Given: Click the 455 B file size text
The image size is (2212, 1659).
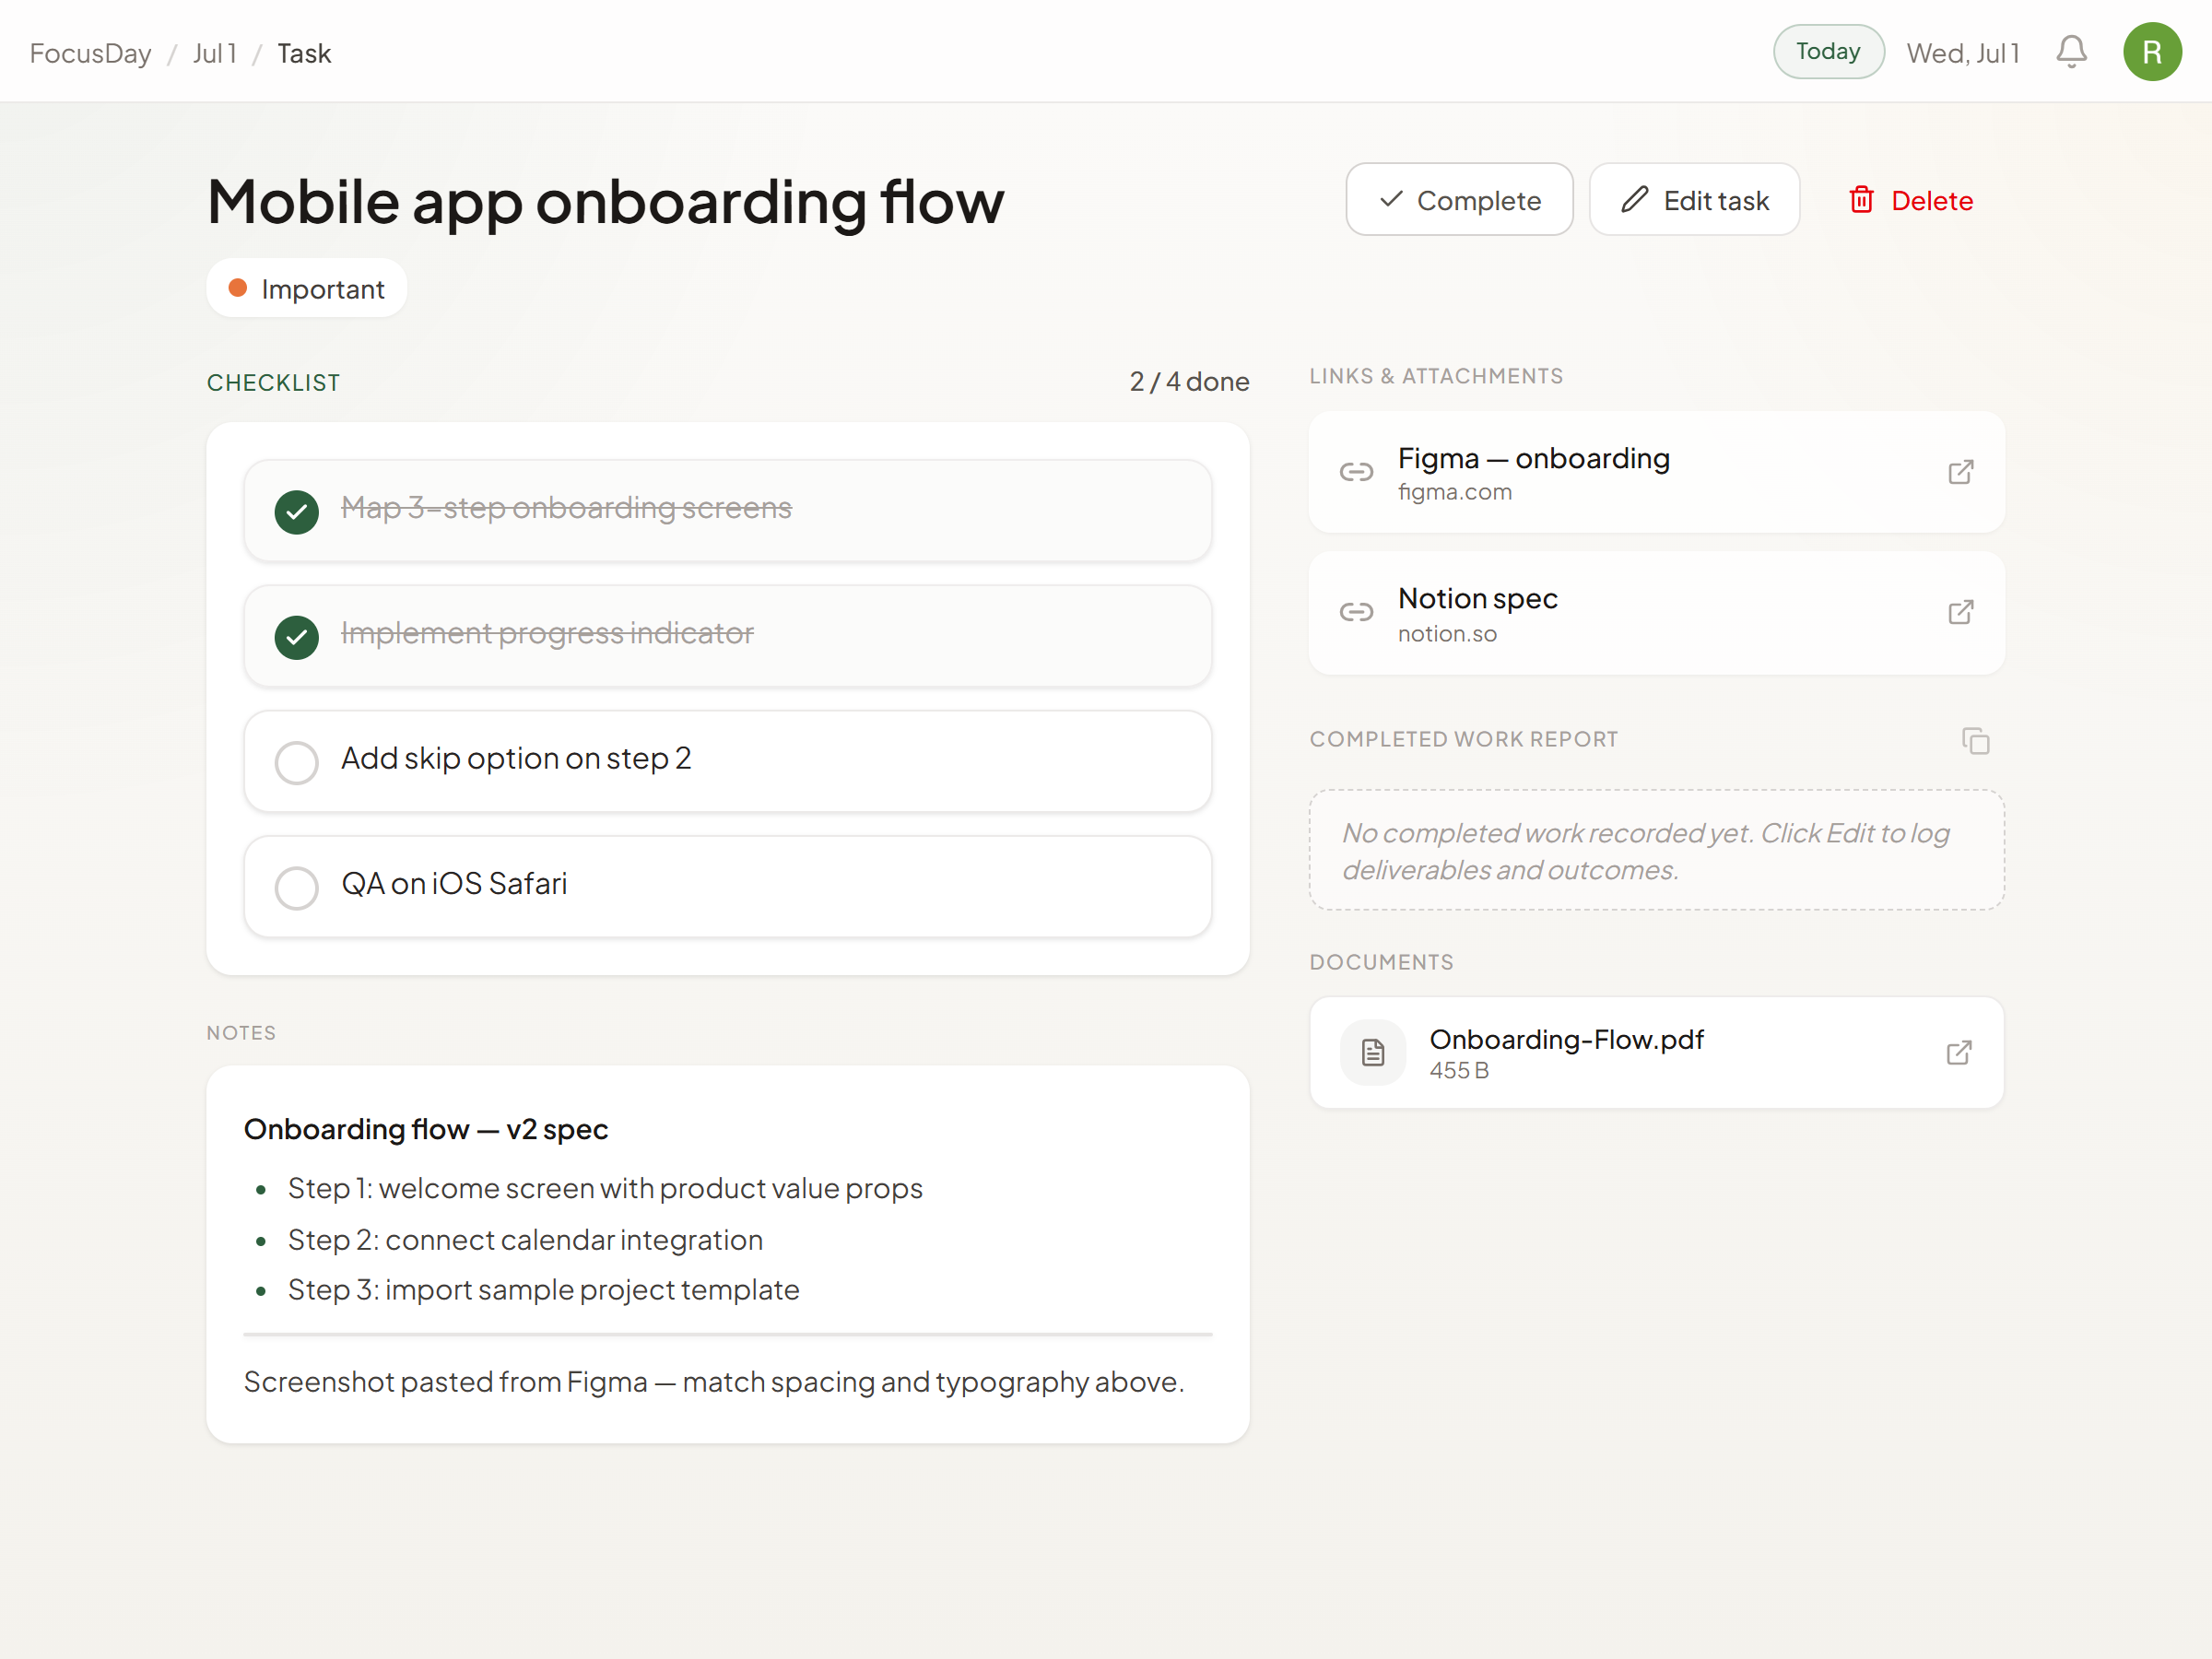Looking at the screenshot, I should [1459, 1071].
